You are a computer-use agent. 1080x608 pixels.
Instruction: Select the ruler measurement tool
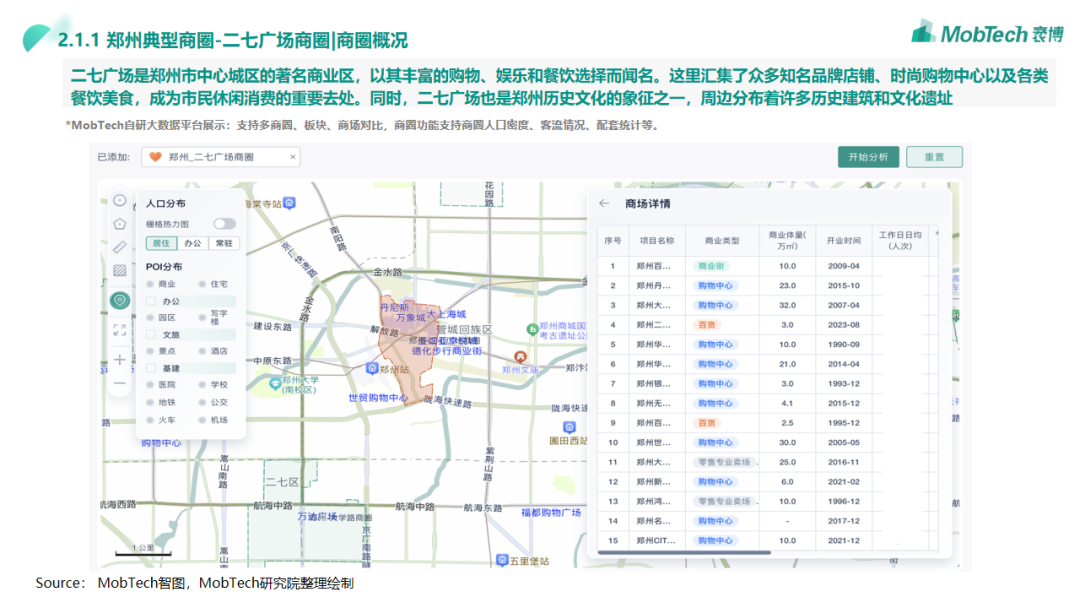click(x=119, y=247)
